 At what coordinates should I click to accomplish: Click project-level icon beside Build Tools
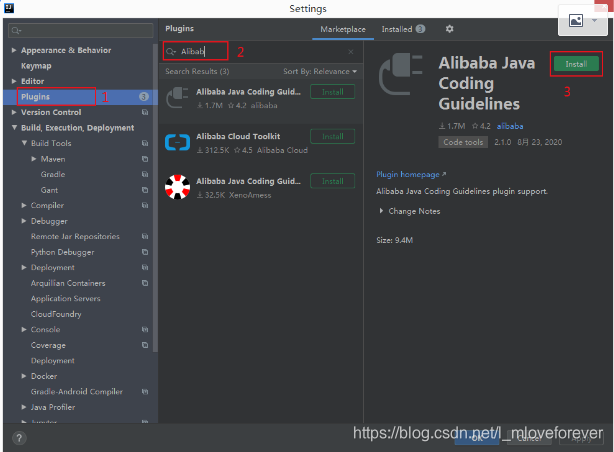tap(145, 143)
